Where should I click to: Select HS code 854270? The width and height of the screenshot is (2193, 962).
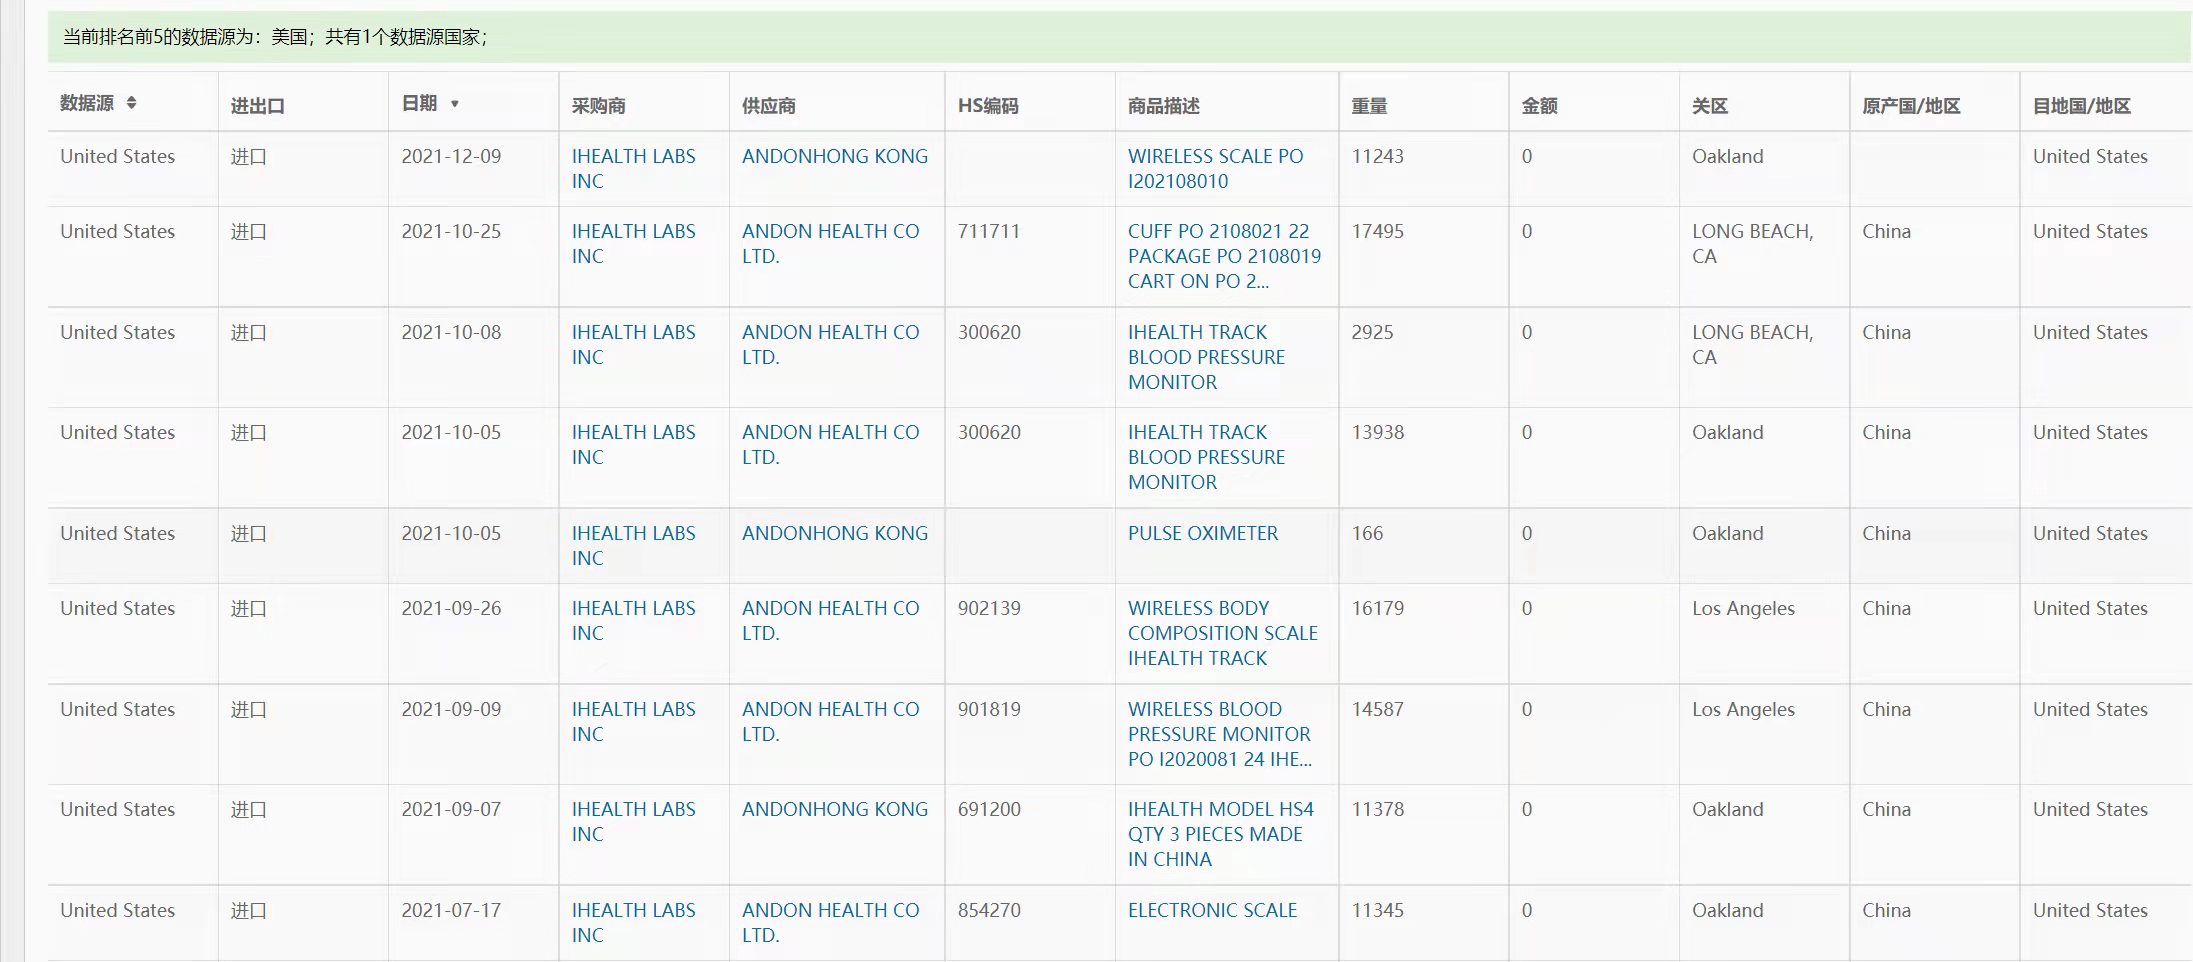click(989, 910)
